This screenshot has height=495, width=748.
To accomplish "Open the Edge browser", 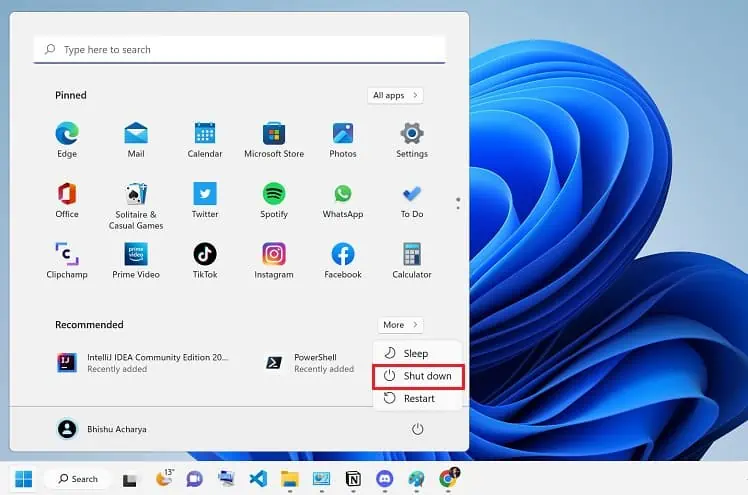I will 67,139.
